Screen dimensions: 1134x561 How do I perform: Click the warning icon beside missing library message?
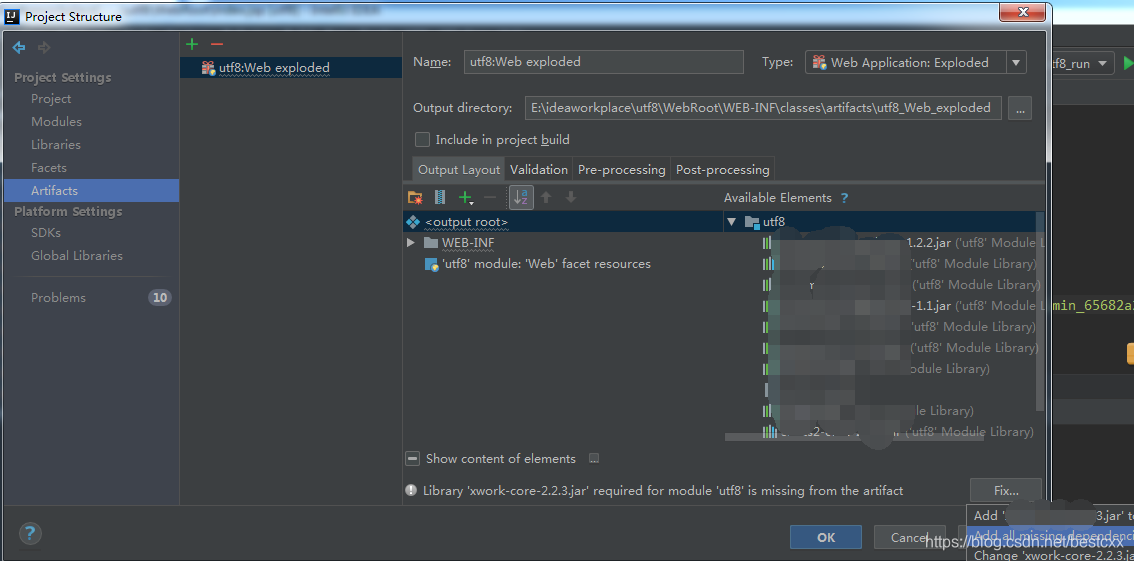tap(411, 491)
